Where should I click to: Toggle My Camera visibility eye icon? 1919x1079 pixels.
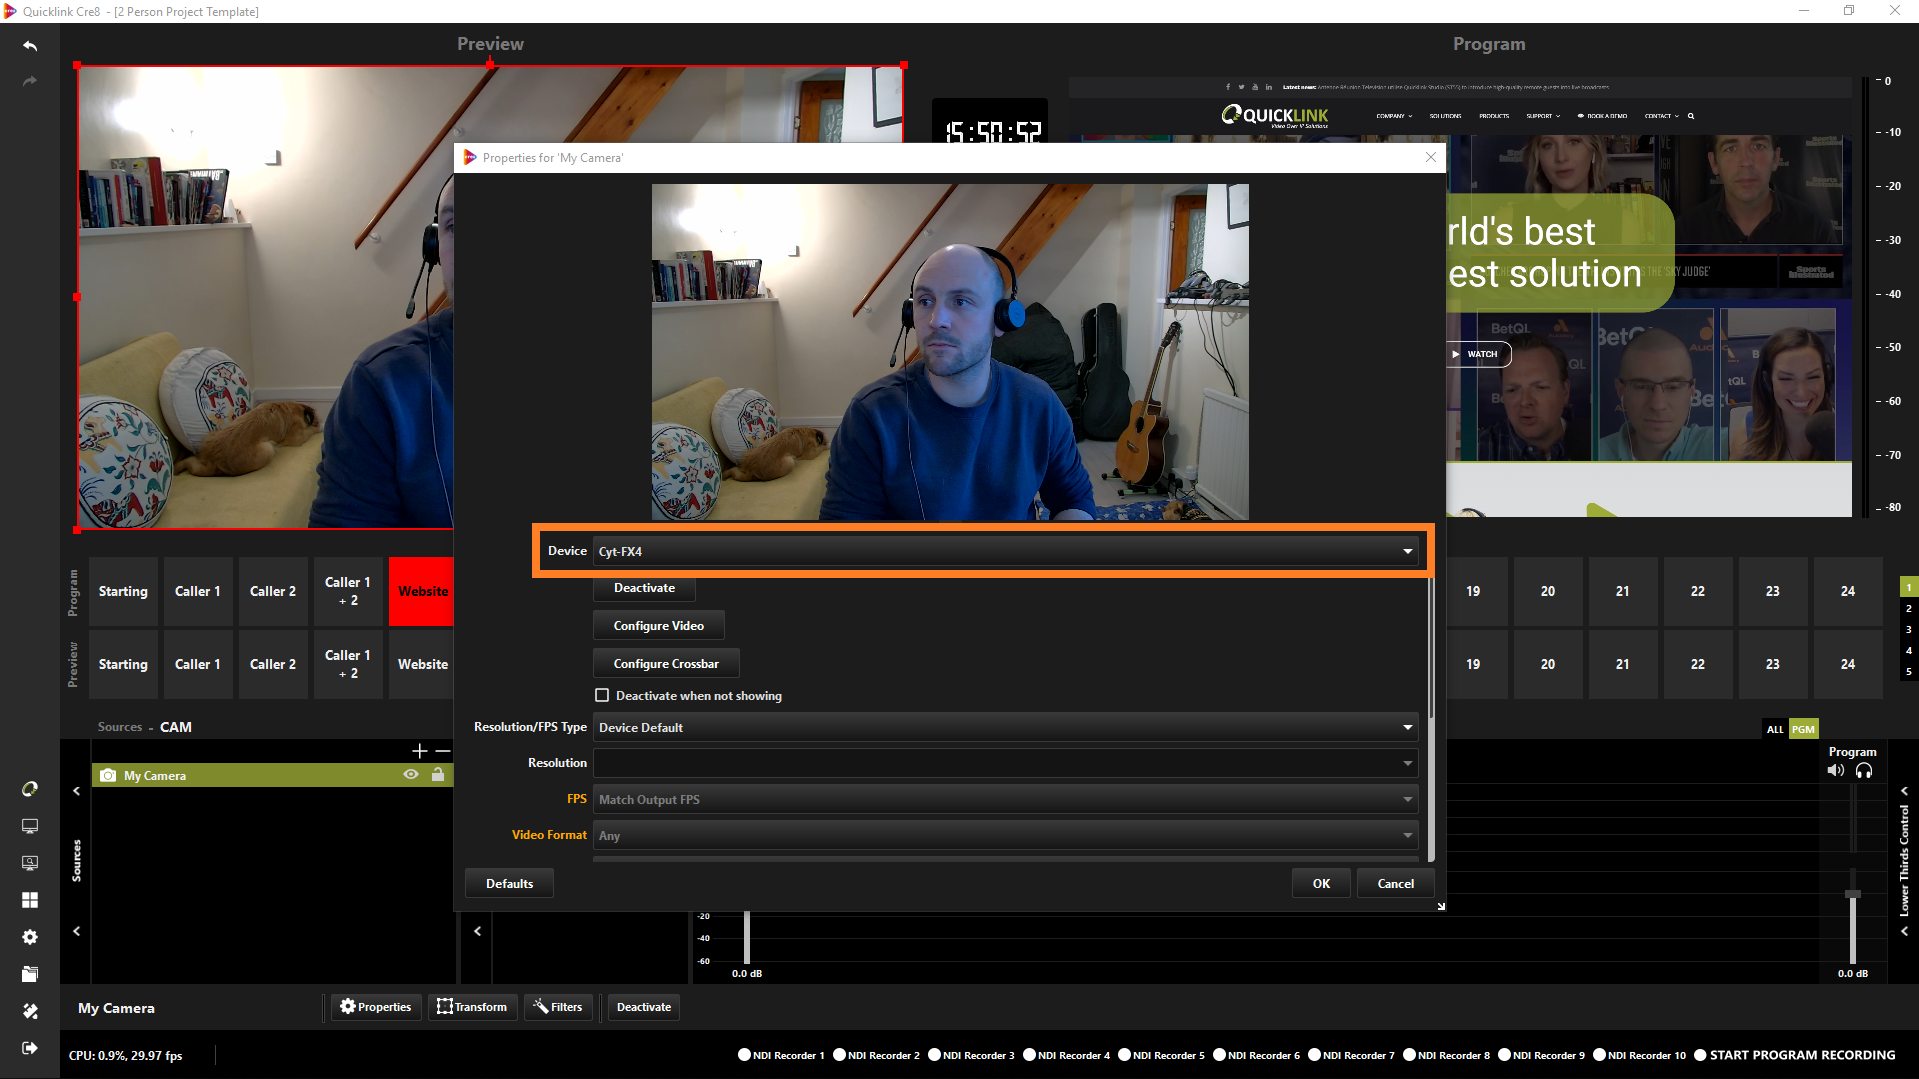point(411,775)
